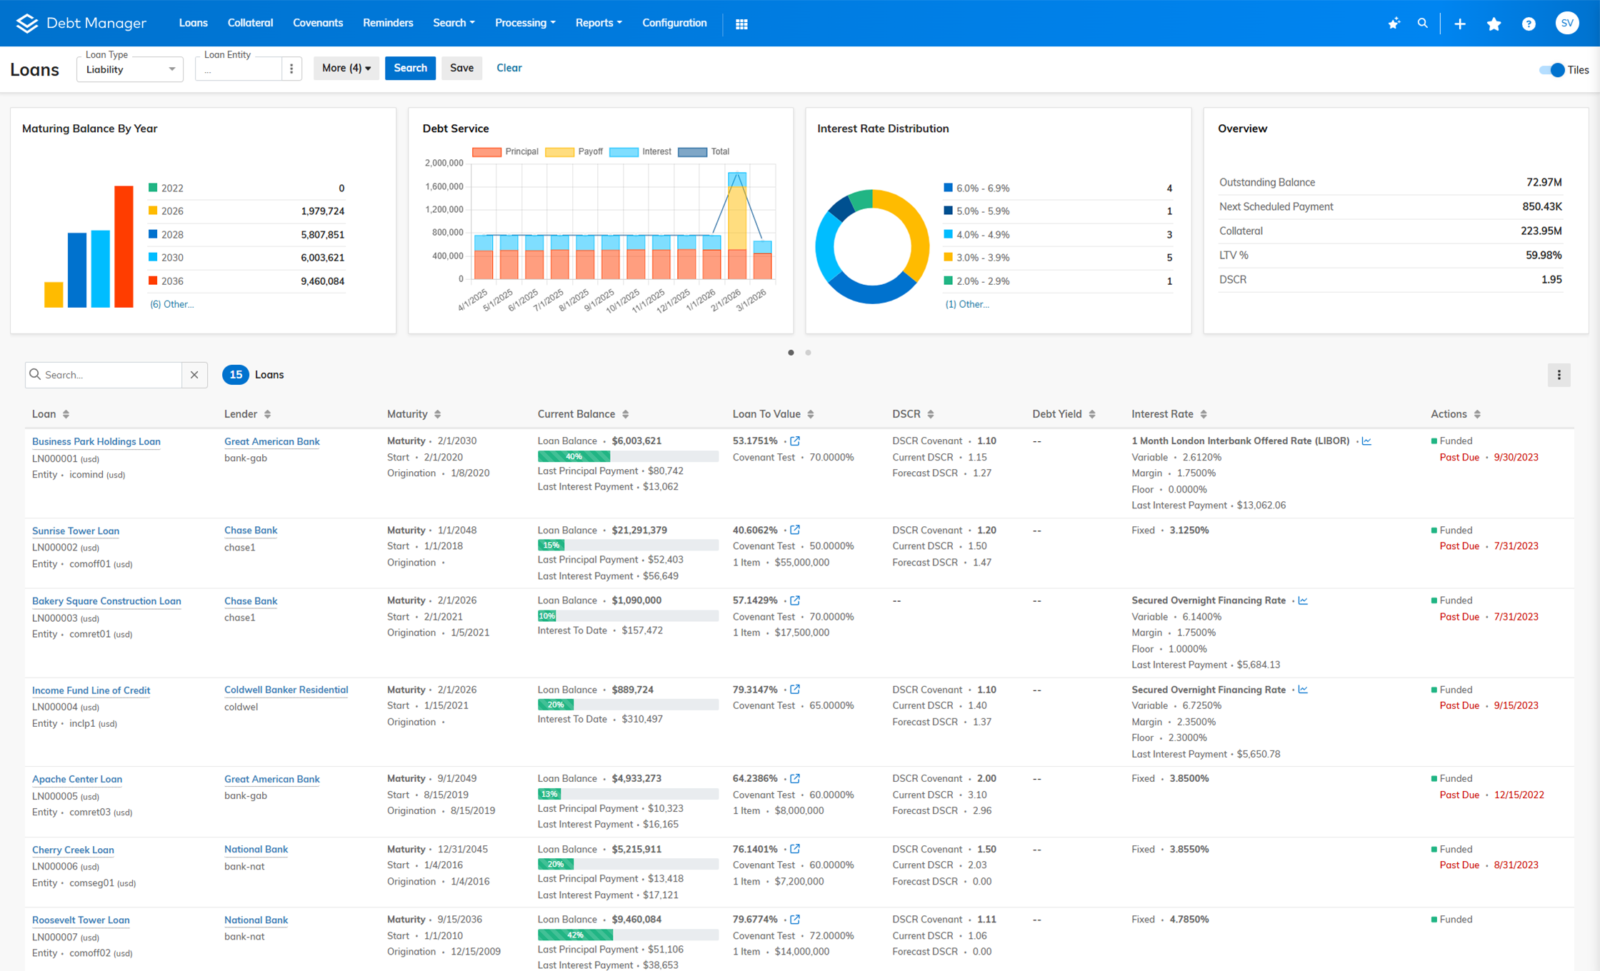Screen dimensions: 1600x971
Task: Click the plus icon to add new
Action: point(1460,24)
